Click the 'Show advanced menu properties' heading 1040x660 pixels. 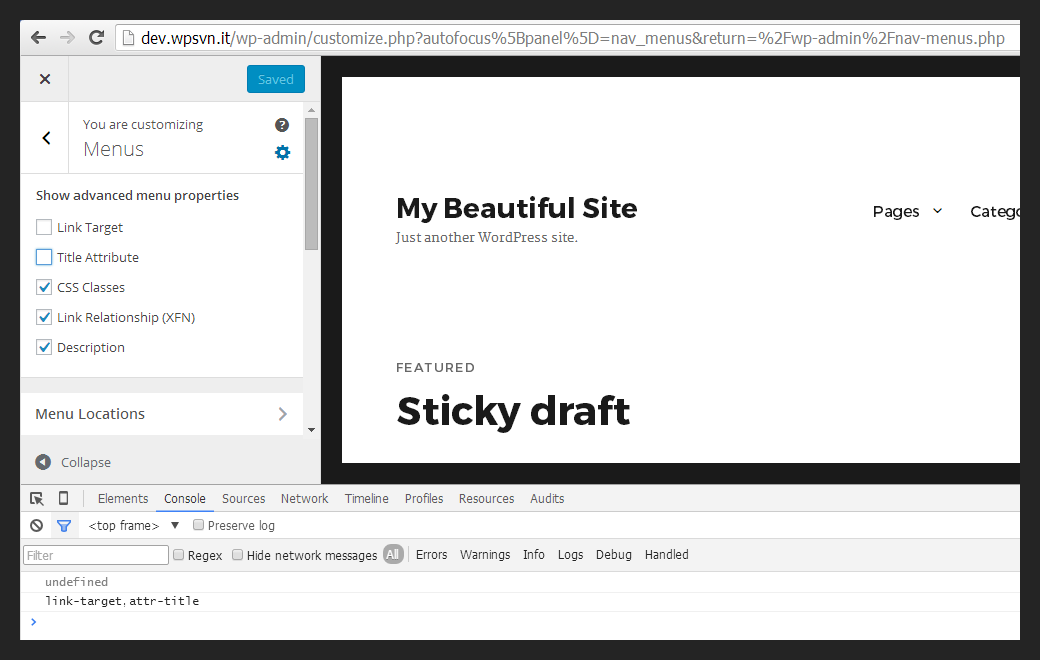[x=137, y=196]
